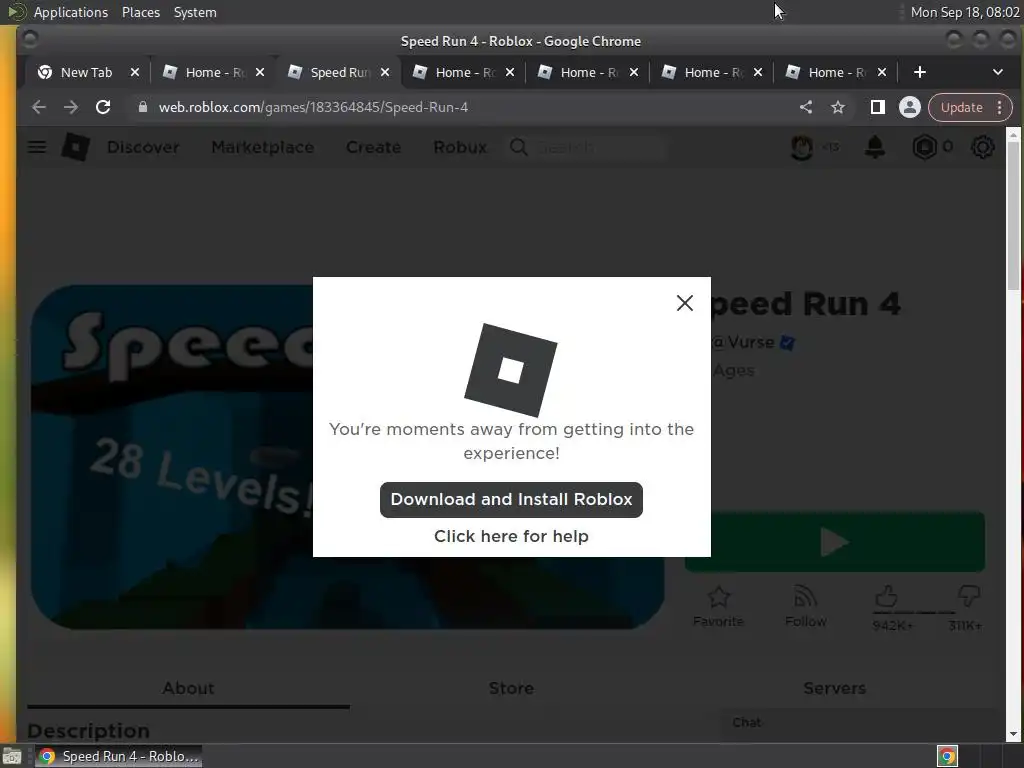
Task: Open Create in Roblox header
Action: 374,148
